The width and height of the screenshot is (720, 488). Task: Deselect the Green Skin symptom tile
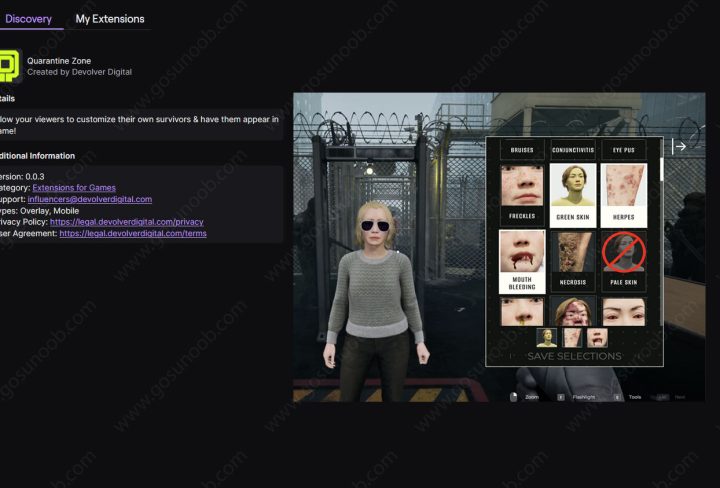(573, 195)
